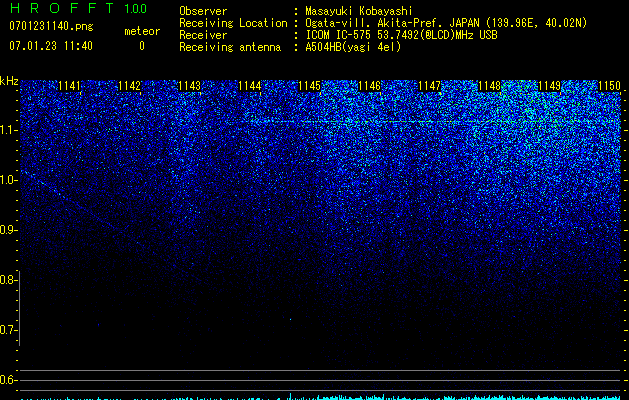Click the 1149 time marker

[550, 86]
